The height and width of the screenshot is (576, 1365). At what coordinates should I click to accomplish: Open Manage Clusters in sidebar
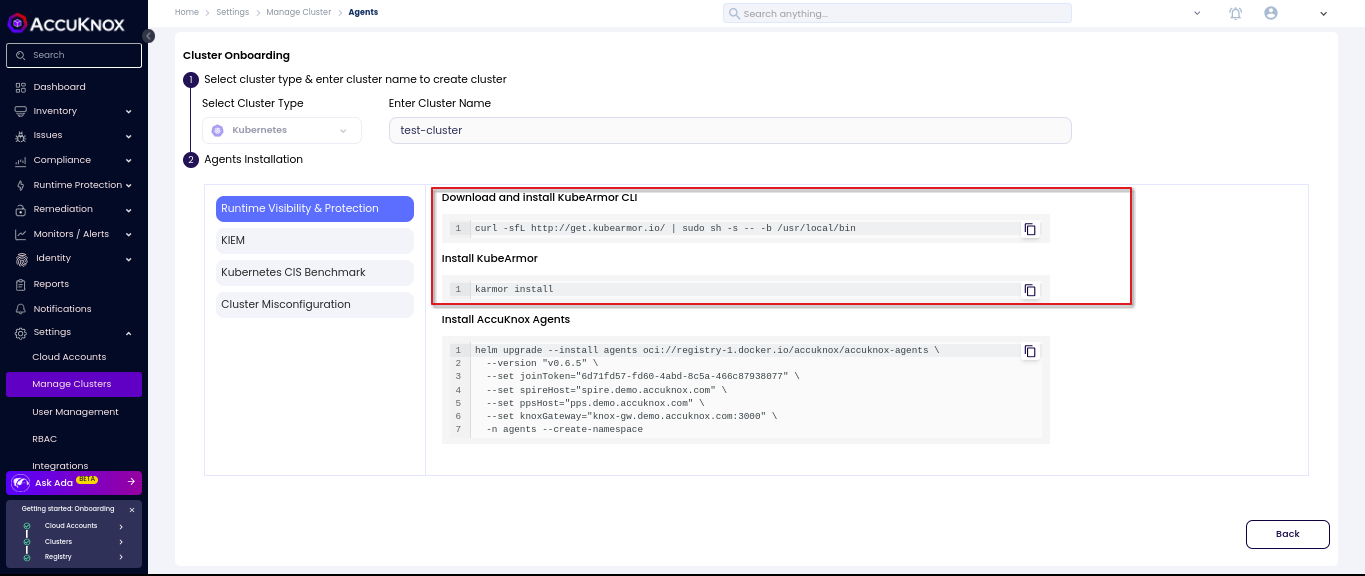coord(74,384)
